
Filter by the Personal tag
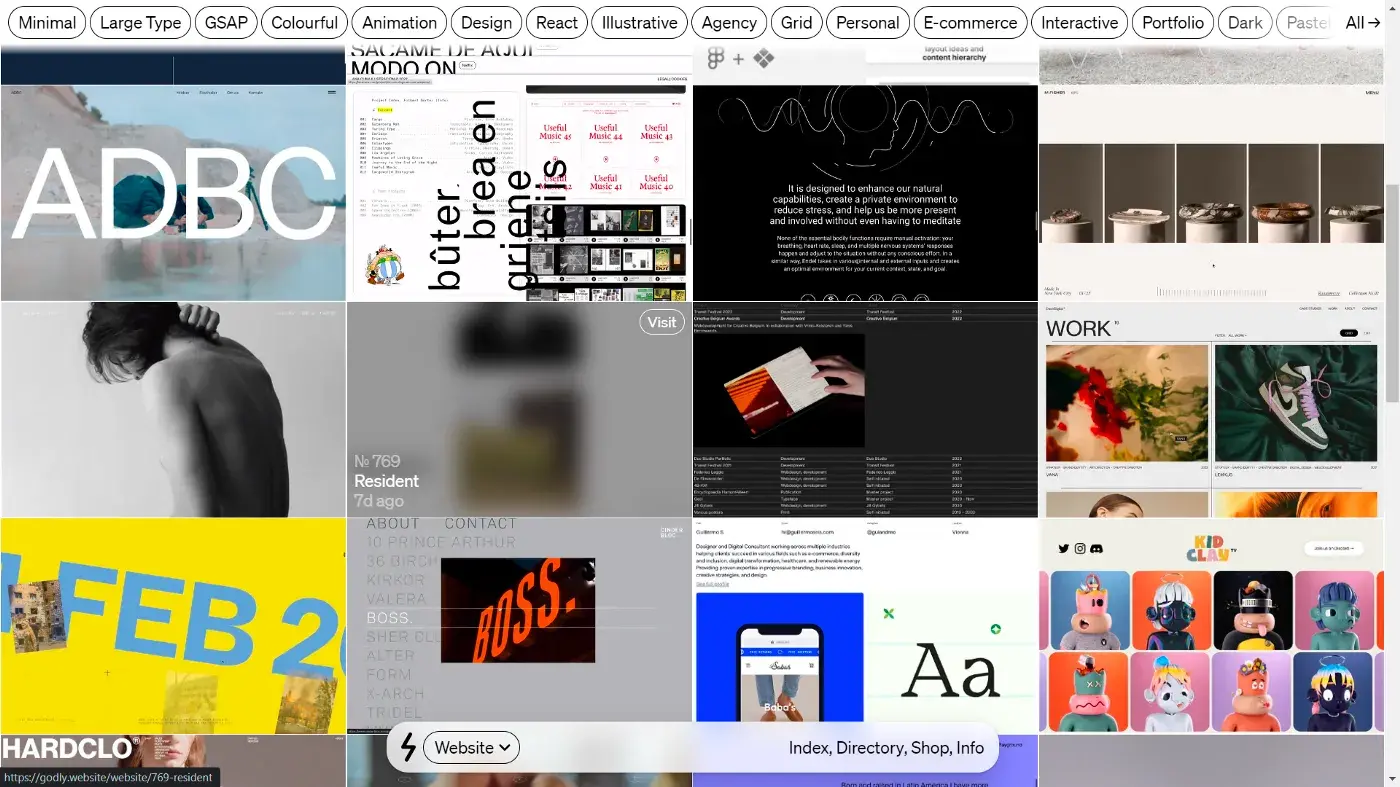point(868,22)
